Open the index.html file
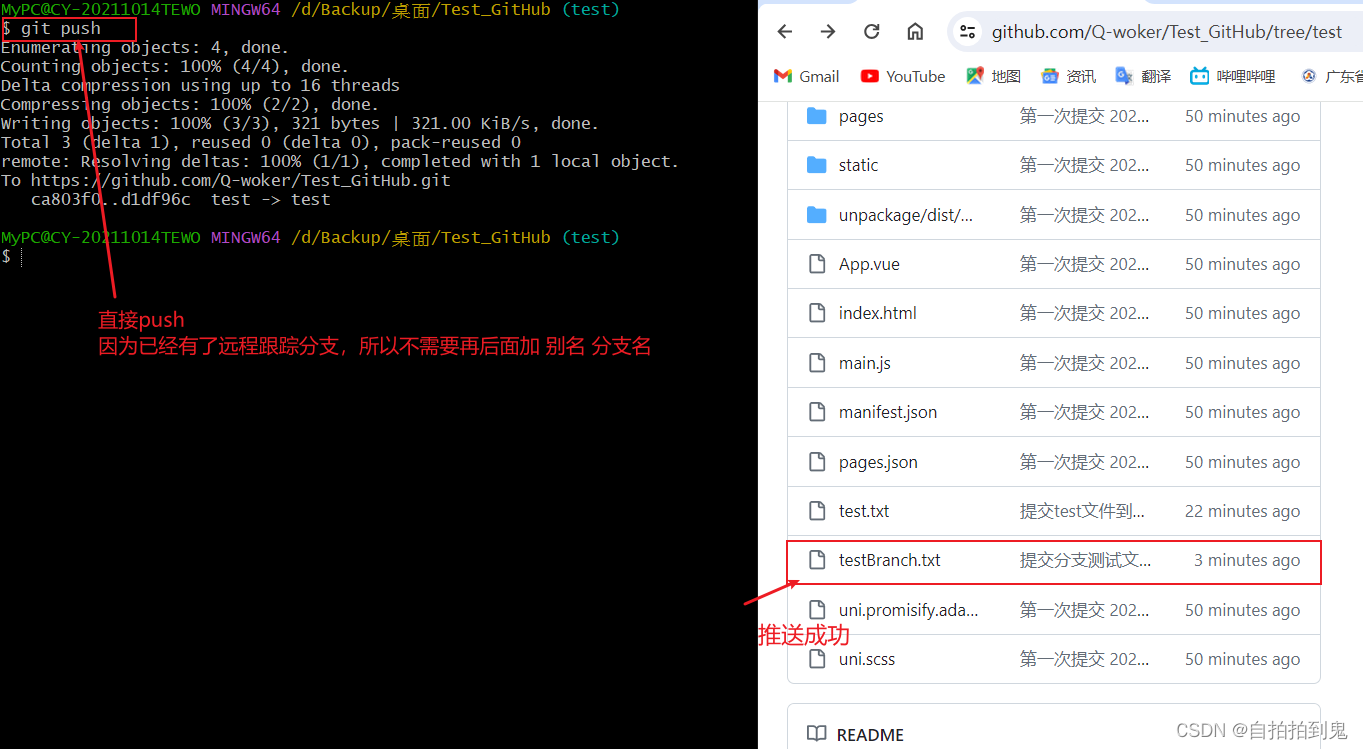 (878, 313)
